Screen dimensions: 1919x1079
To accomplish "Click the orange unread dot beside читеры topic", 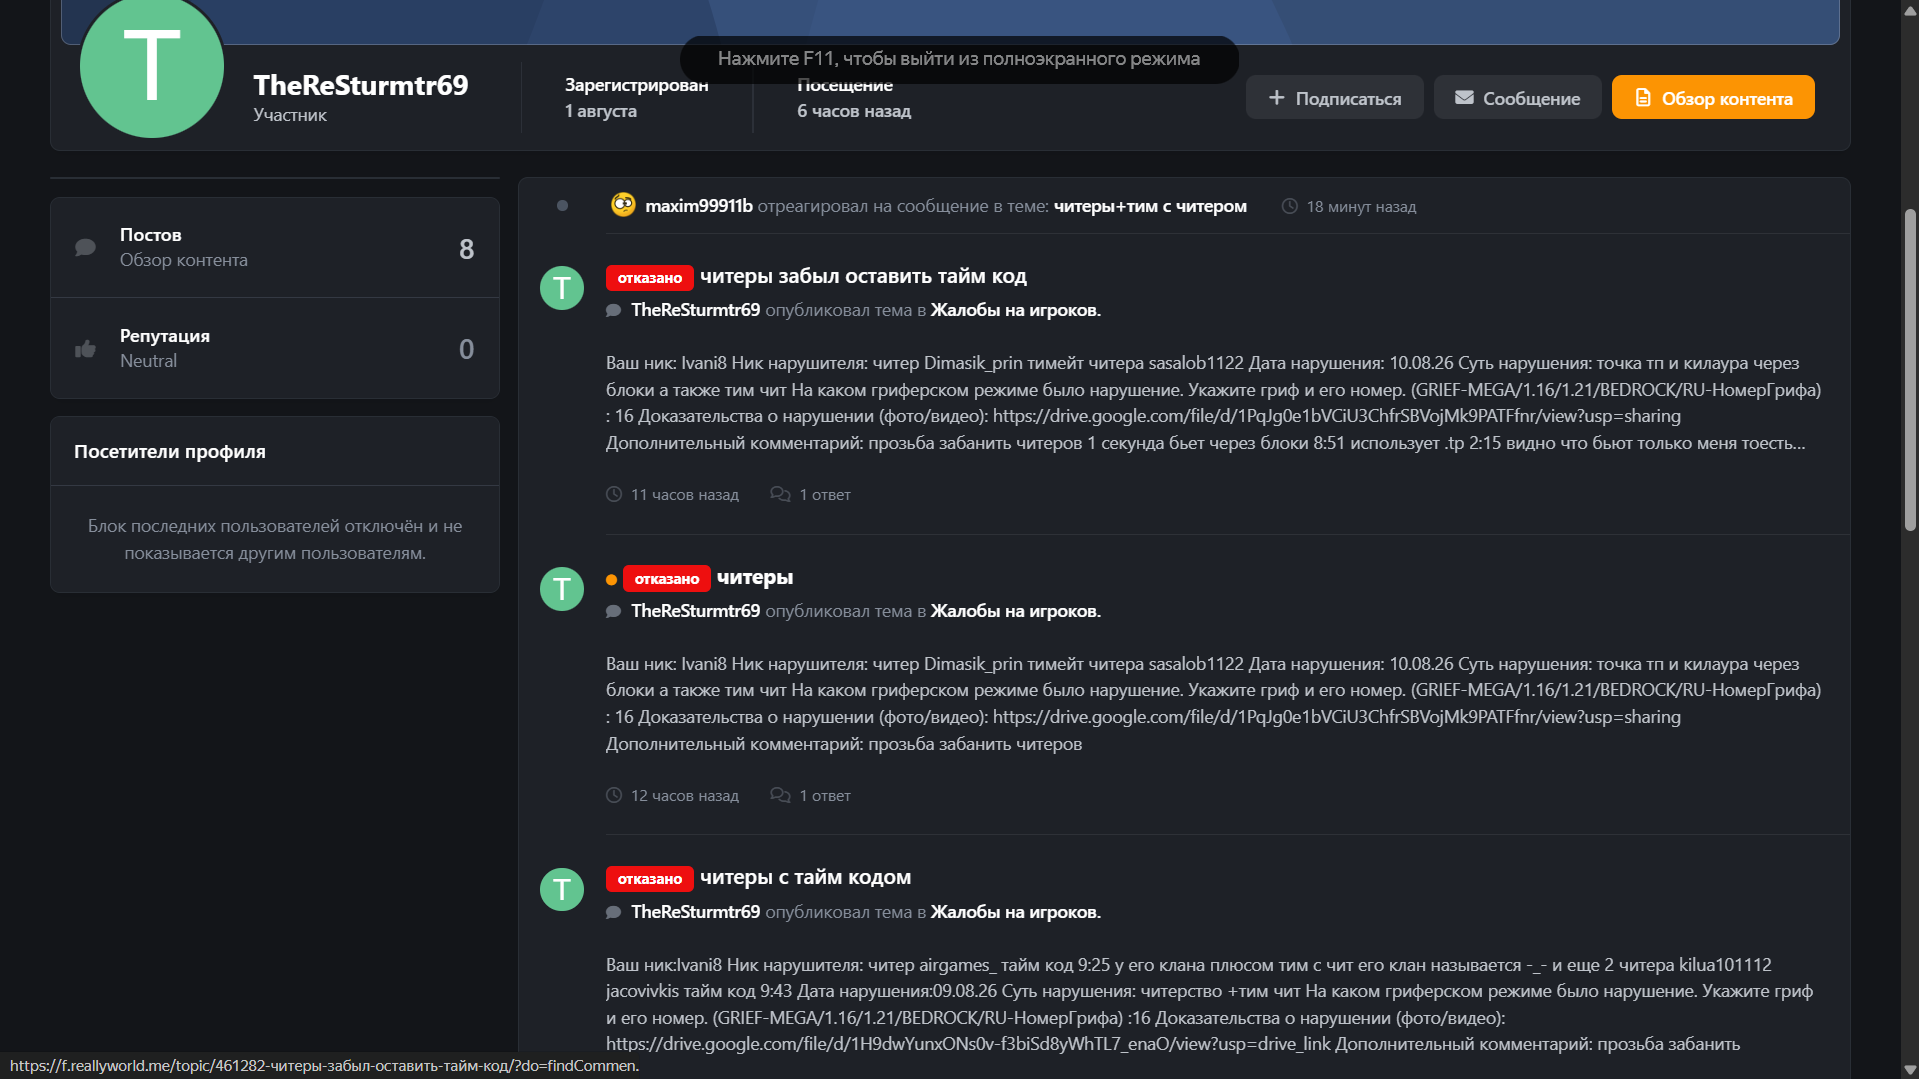I will point(611,580).
